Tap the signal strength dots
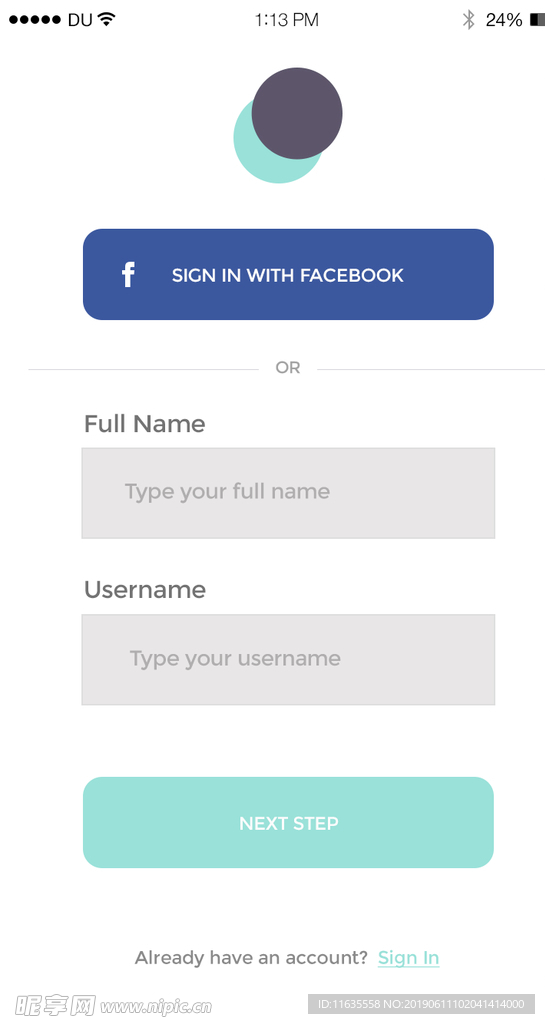Screen dimensions: 545x1024 [x=35, y=20]
